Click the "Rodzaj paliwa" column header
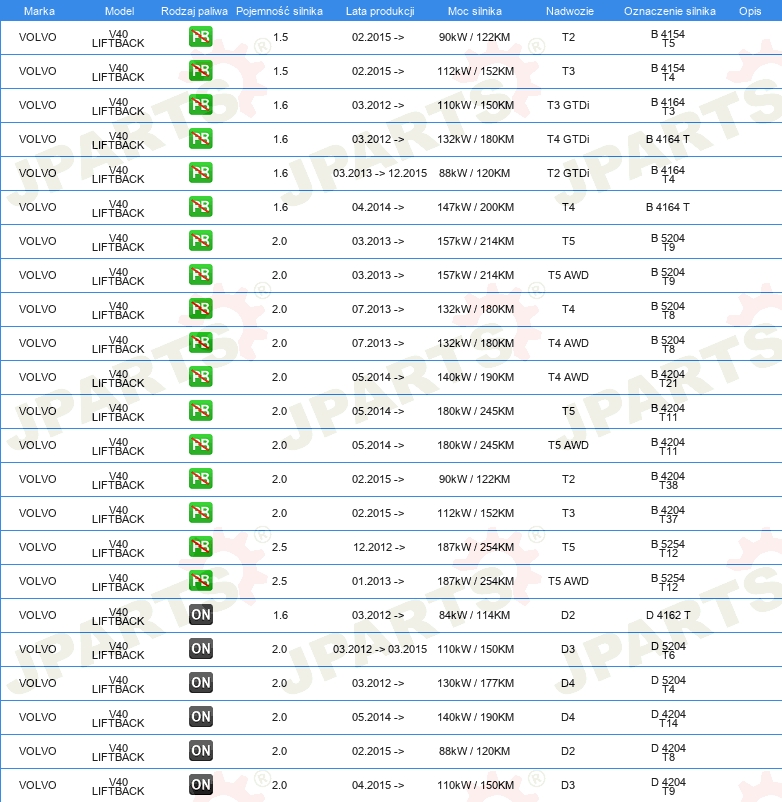This screenshot has width=782, height=802. click(194, 10)
